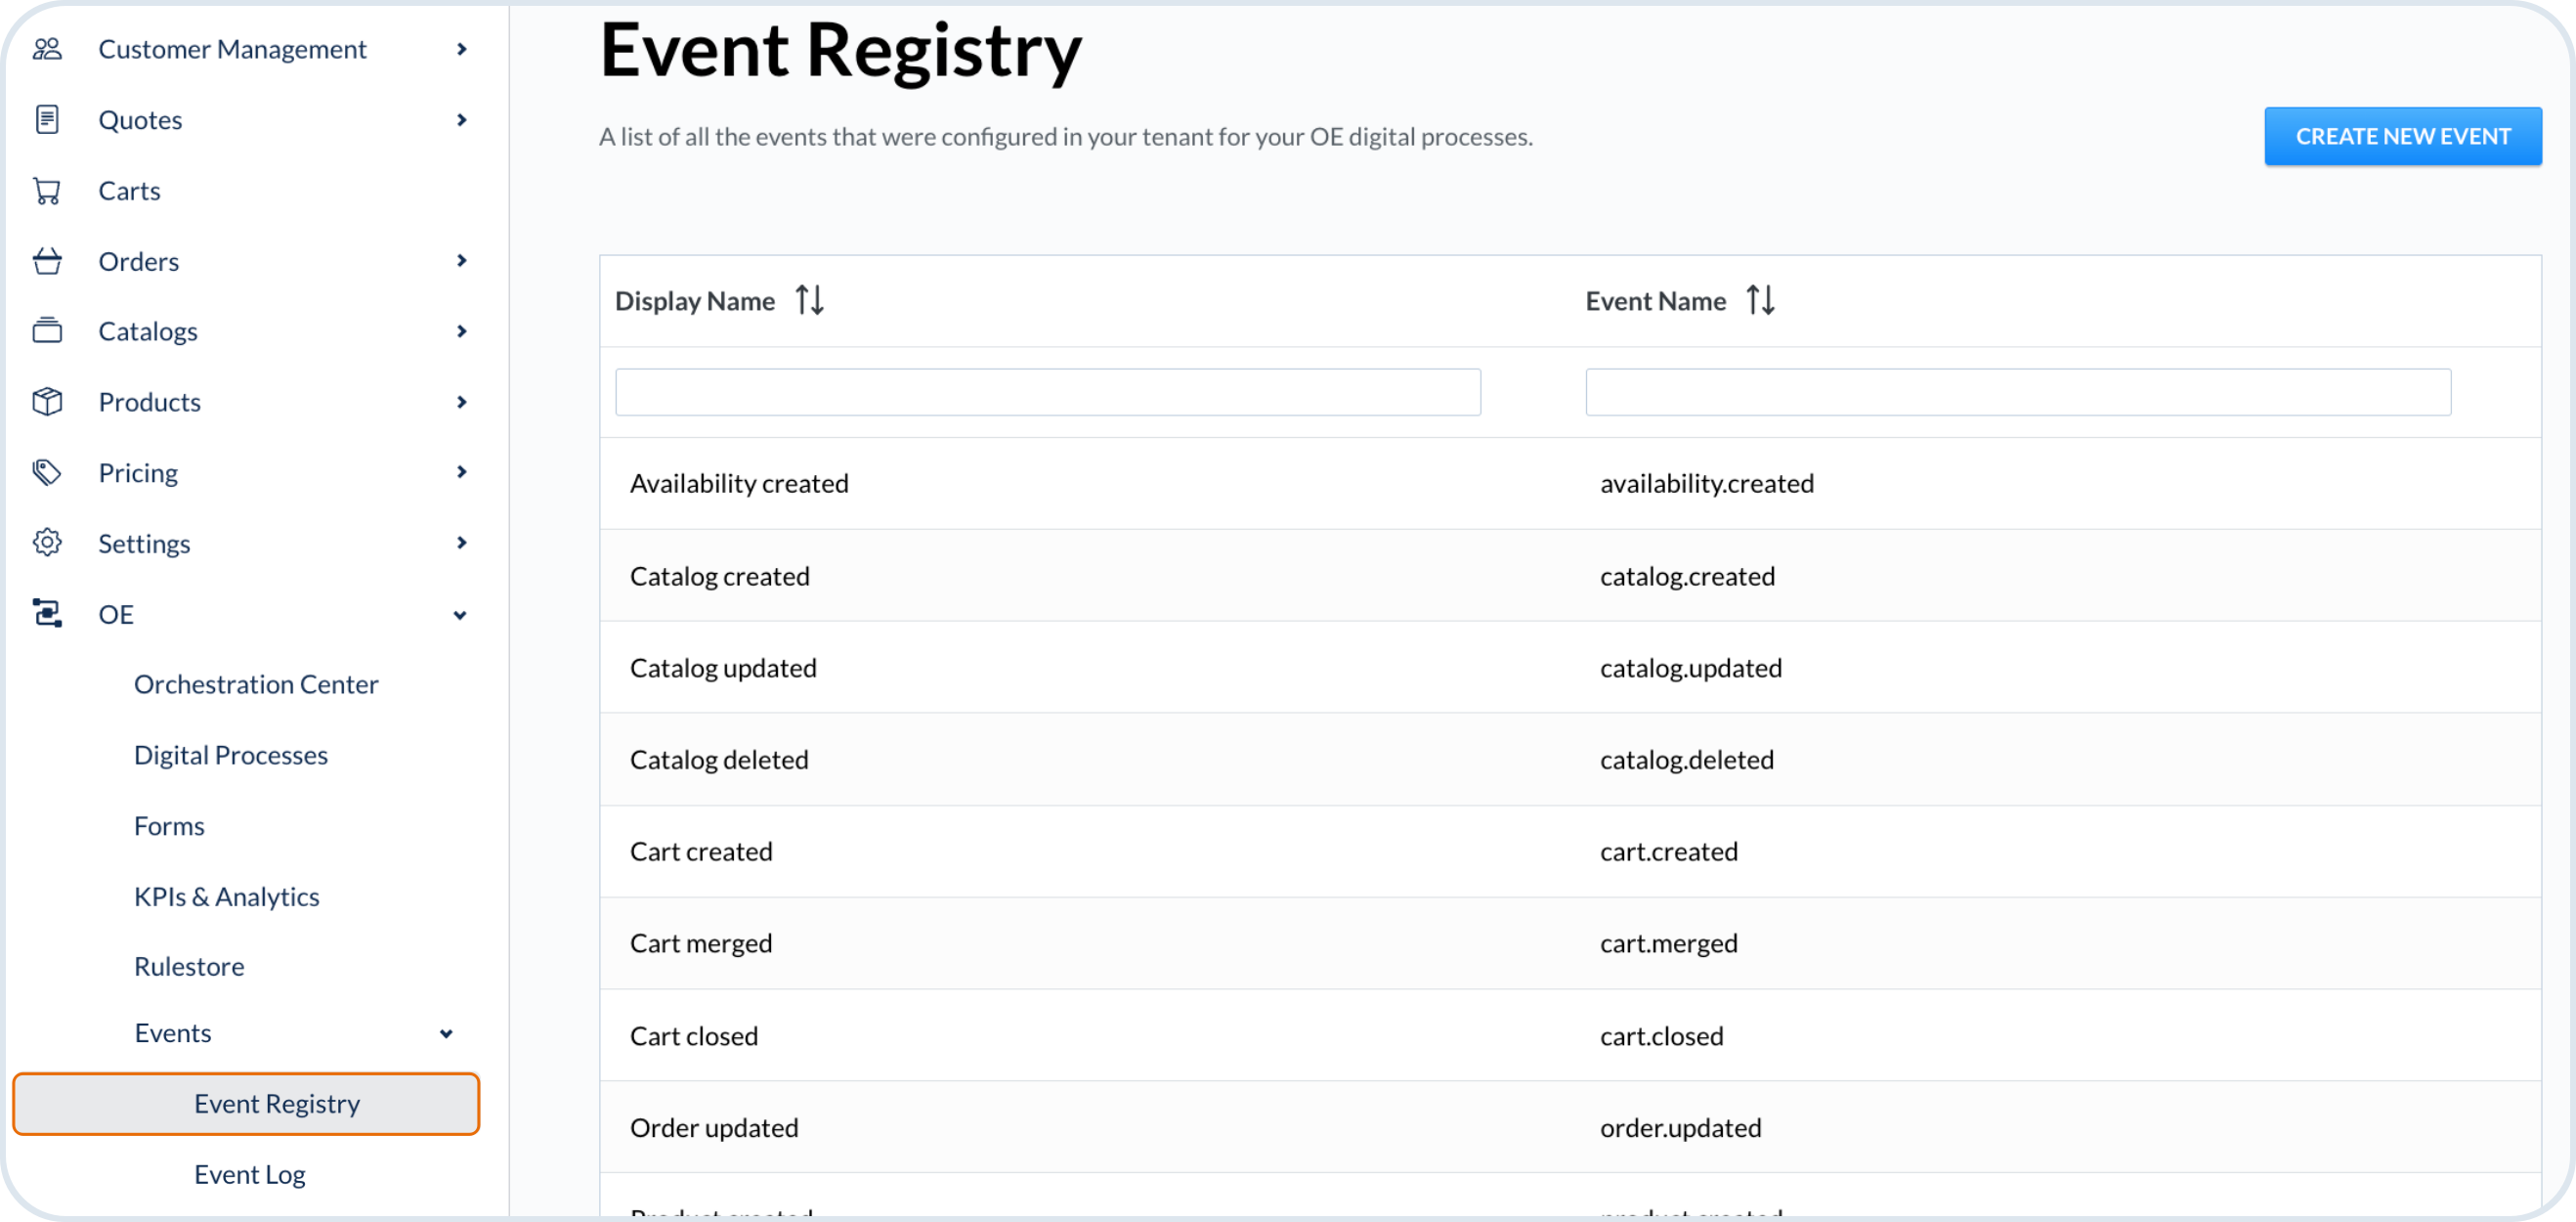This screenshot has width=2576, height=1222.
Task: Open KPIs & Analytics menu item
Action: click(227, 896)
